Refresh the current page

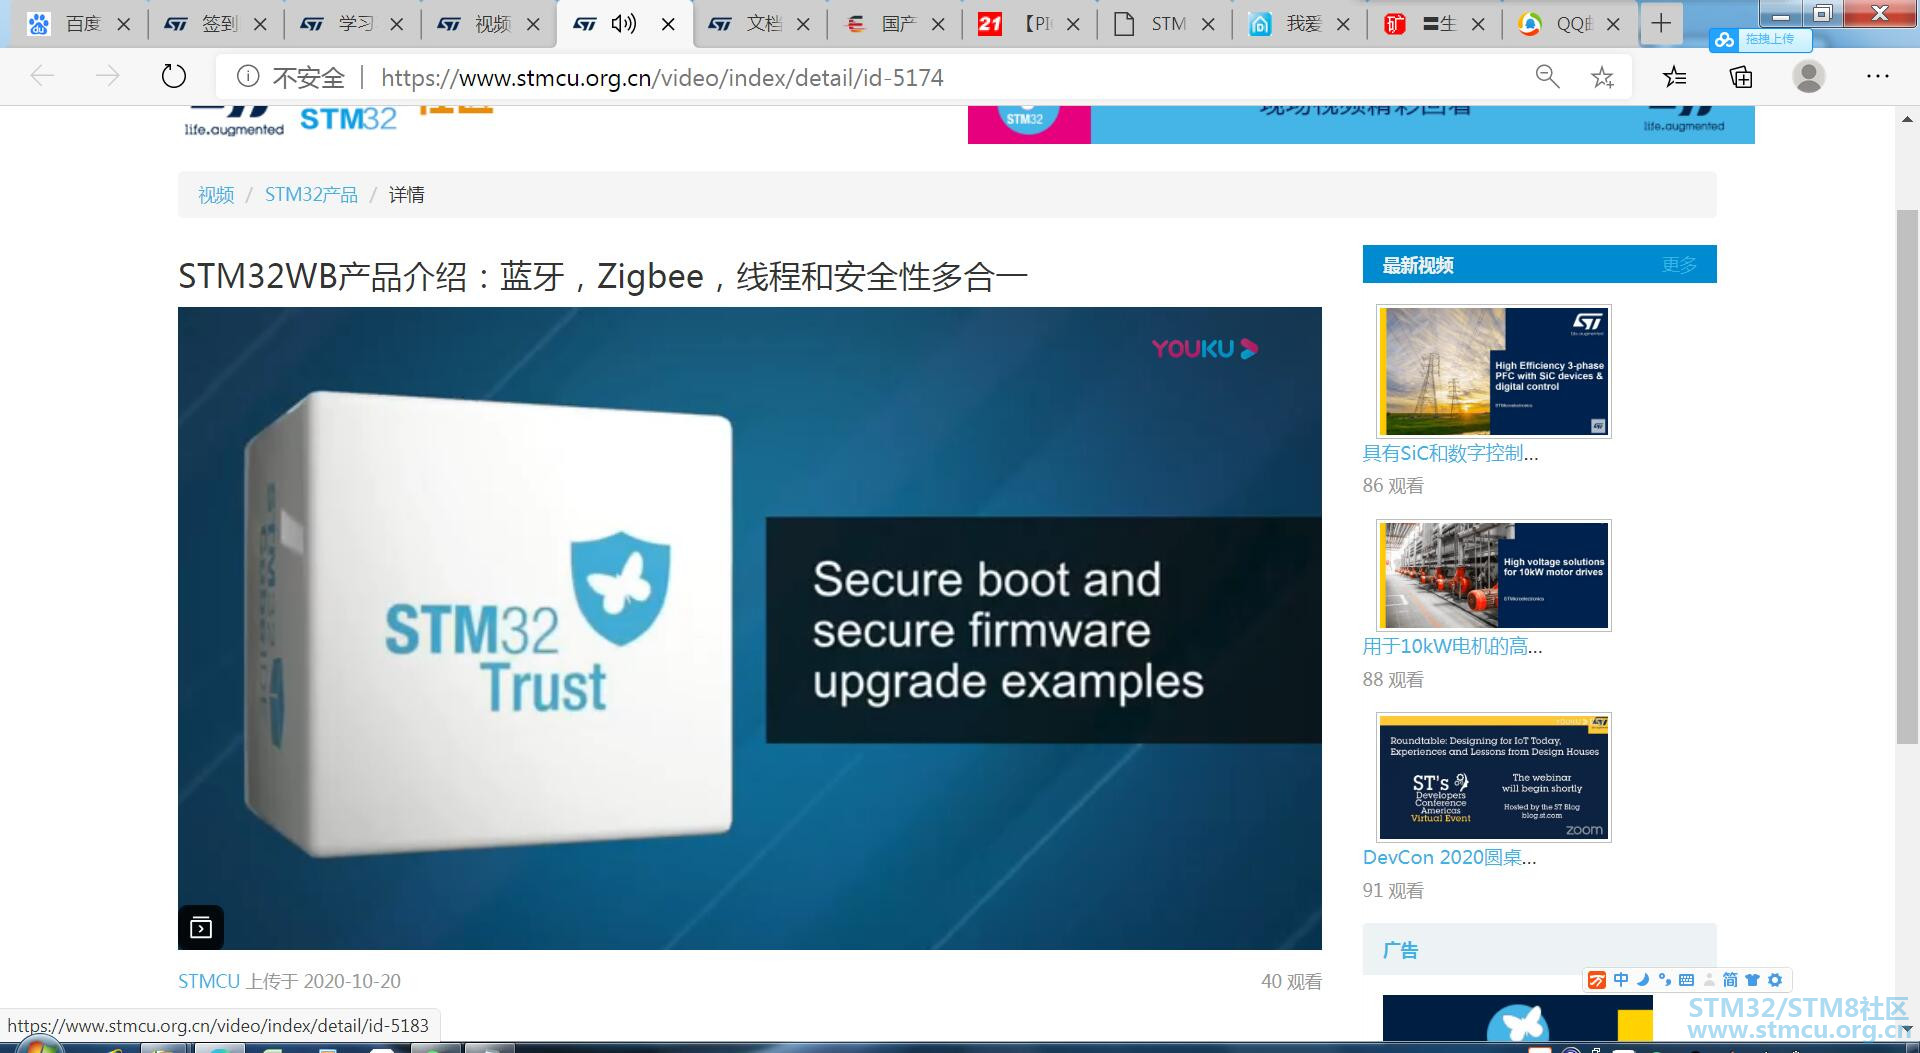[x=174, y=77]
